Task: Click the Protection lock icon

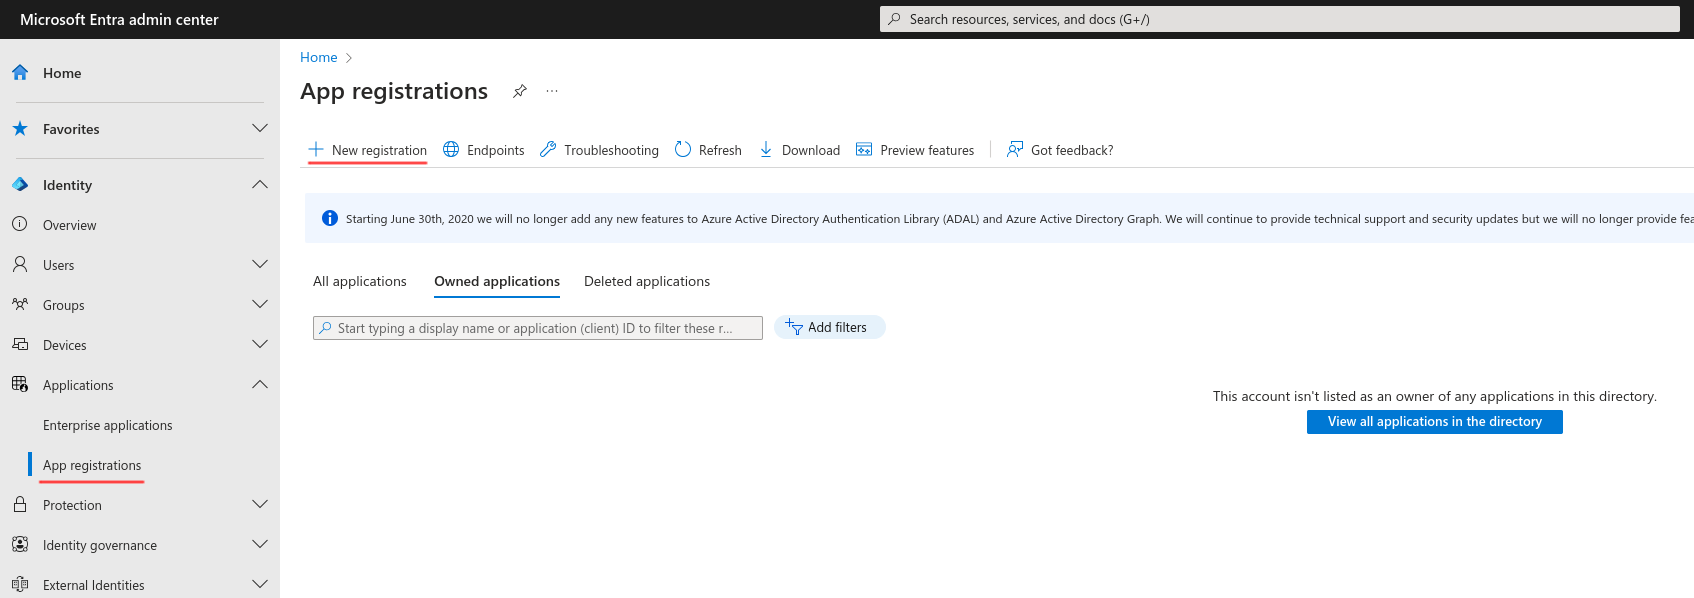Action: pos(20,504)
